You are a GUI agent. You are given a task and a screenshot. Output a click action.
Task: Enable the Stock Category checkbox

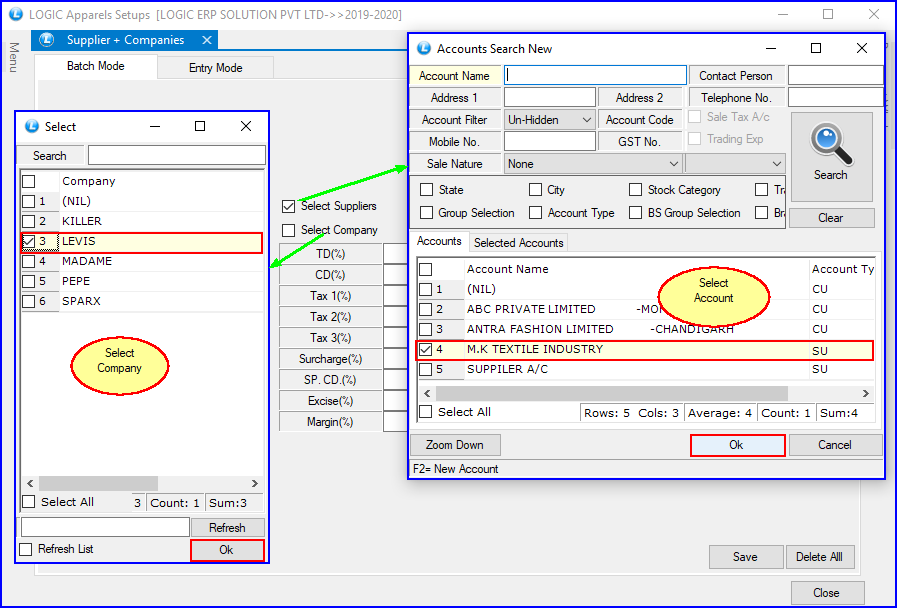636,190
